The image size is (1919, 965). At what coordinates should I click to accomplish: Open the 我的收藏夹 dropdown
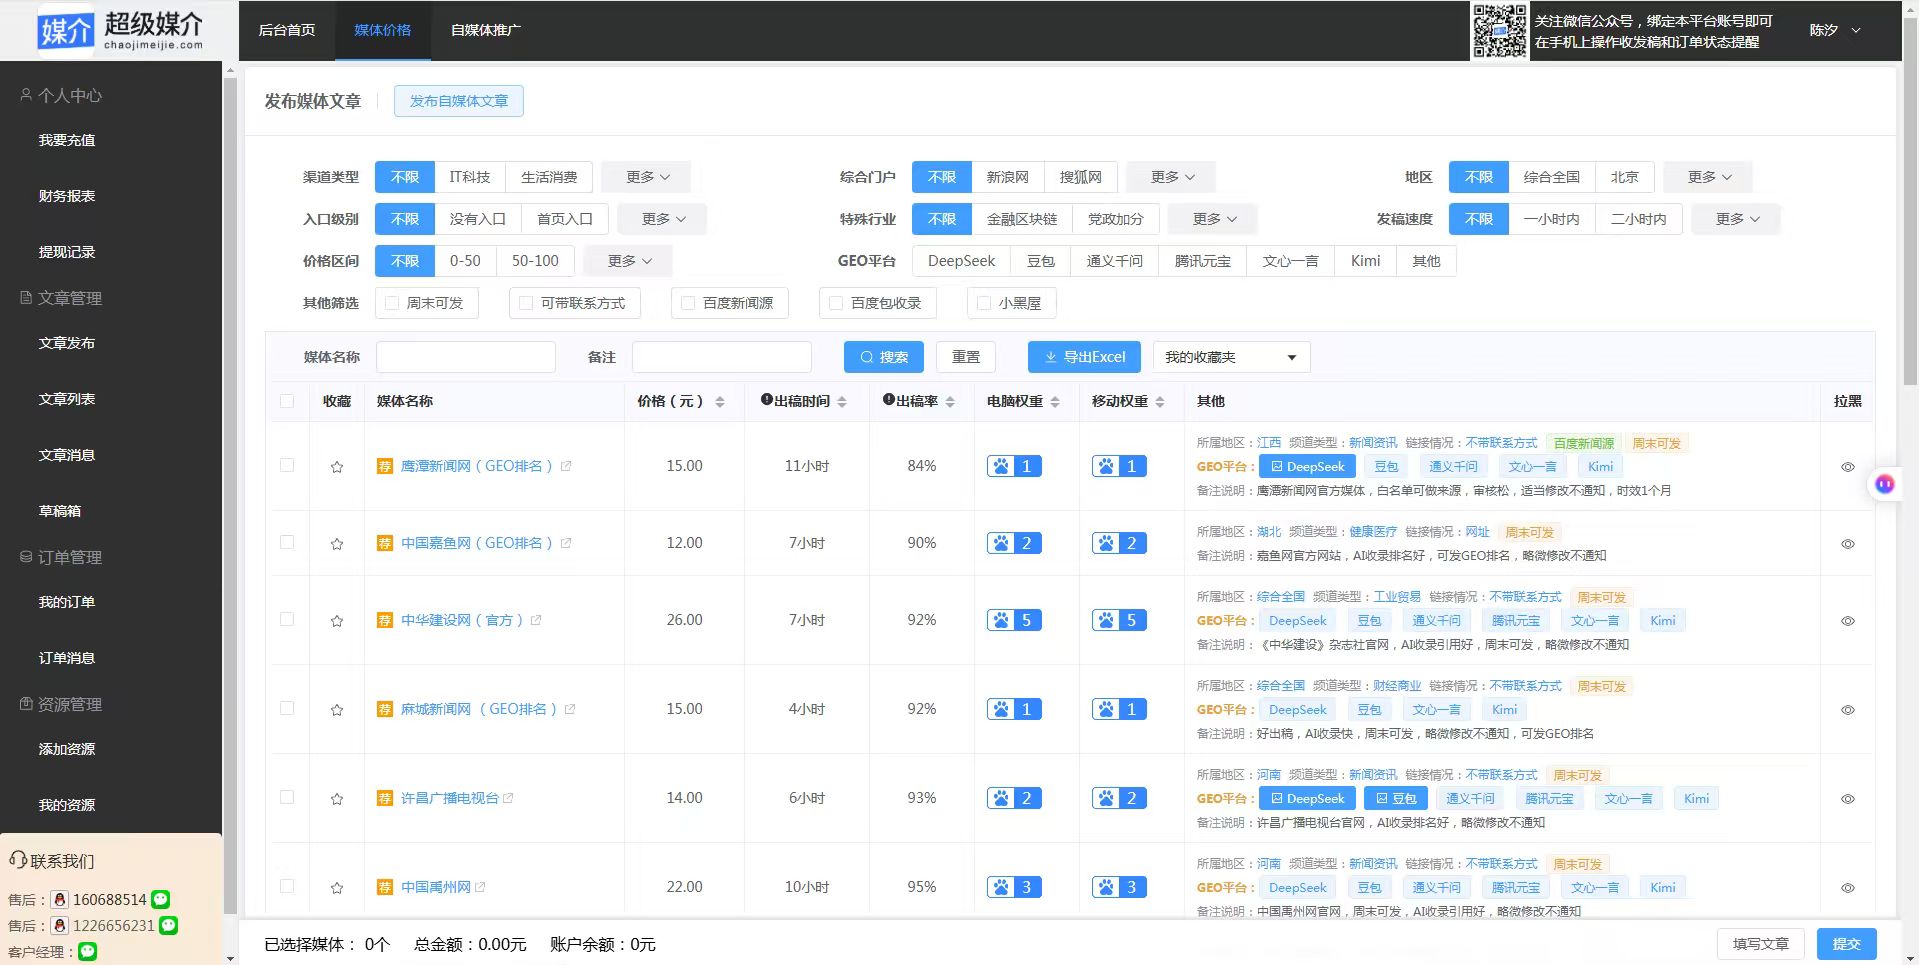1231,357
